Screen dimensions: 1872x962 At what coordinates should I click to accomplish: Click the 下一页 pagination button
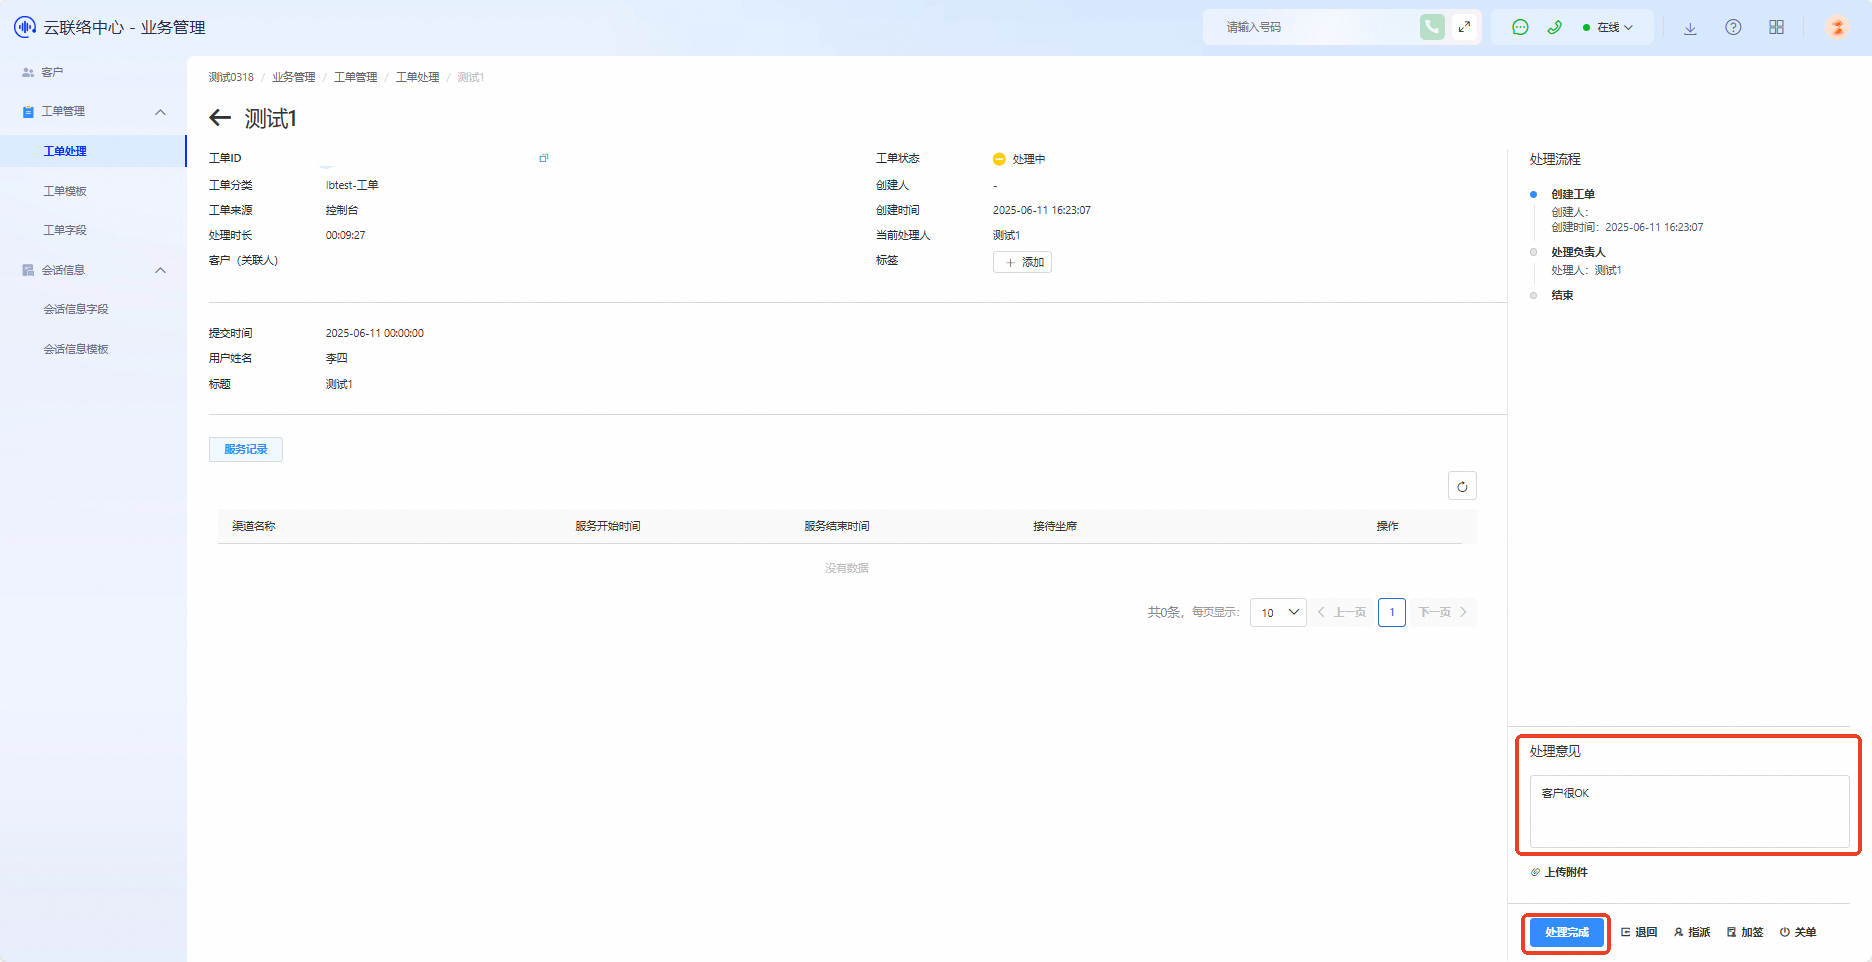click(x=1442, y=612)
